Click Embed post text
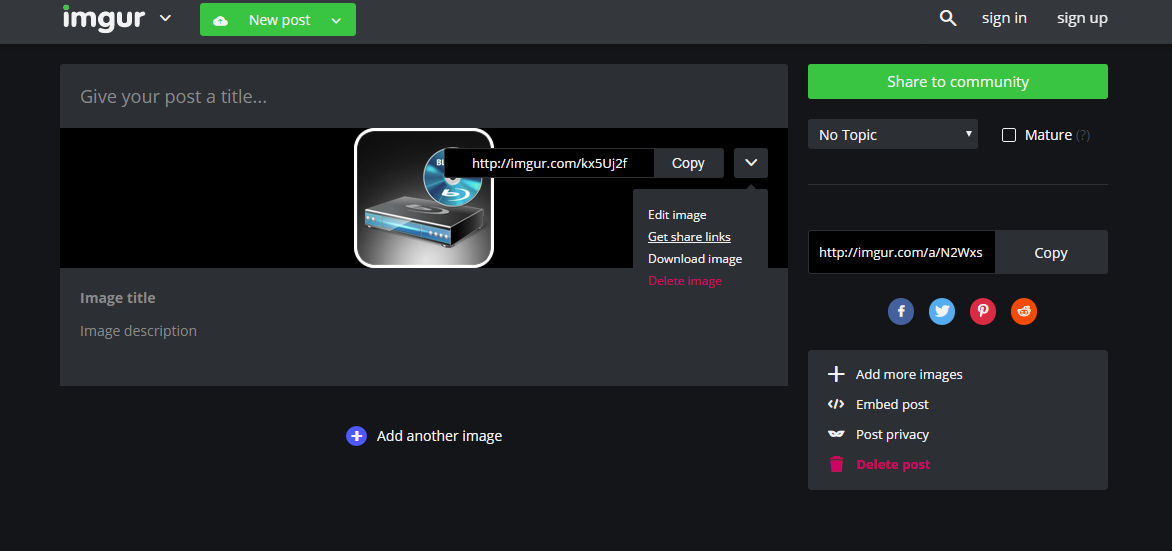Image resolution: width=1172 pixels, height=551 pixels. tap(892, 404)
